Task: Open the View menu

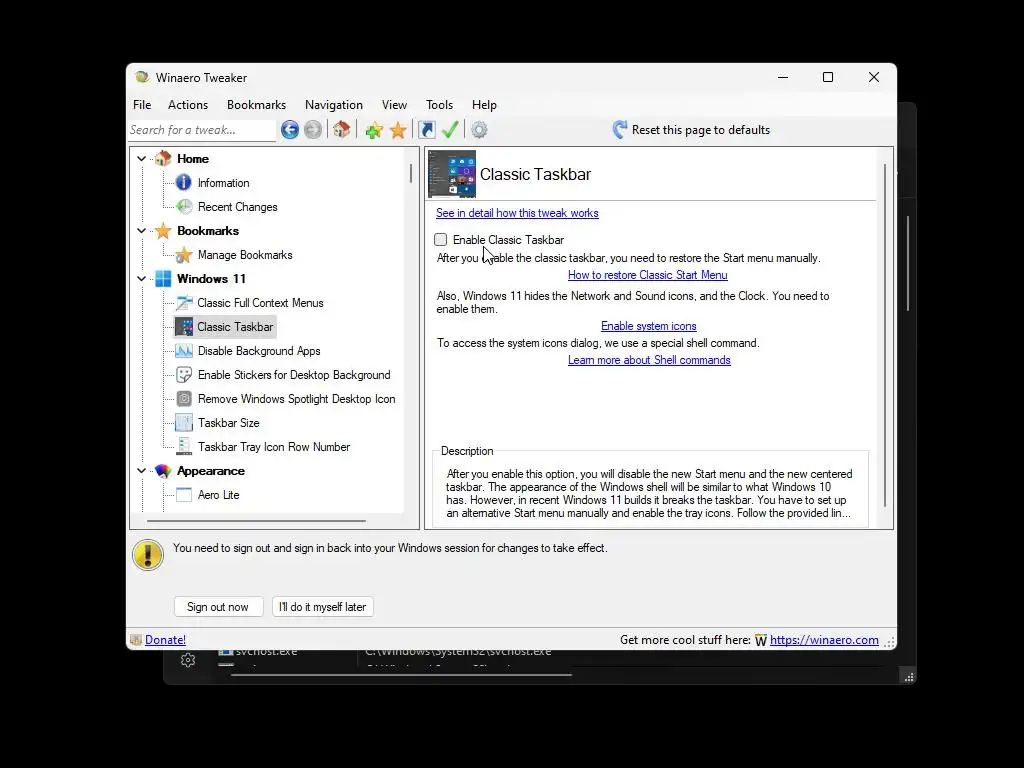Action: pyautogui.click(x=394, y=104)
